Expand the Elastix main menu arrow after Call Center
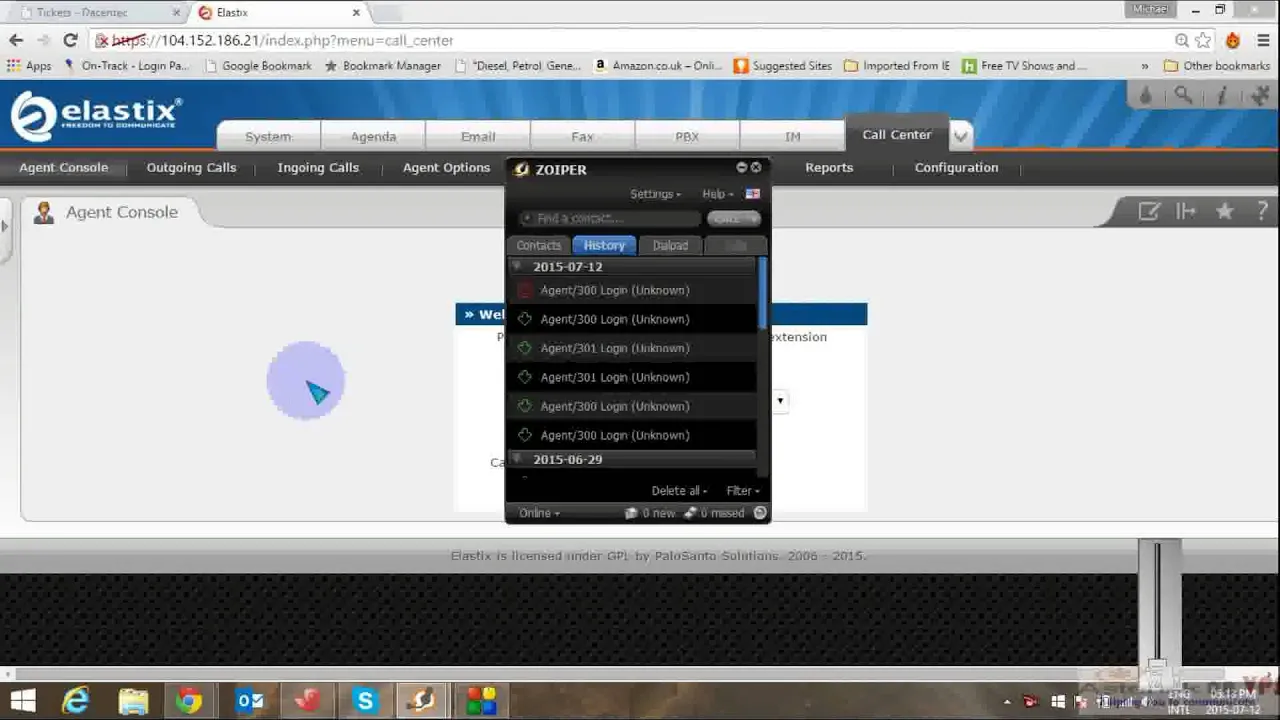This screenshot has height=720, width=1280. tap(960, 135)
